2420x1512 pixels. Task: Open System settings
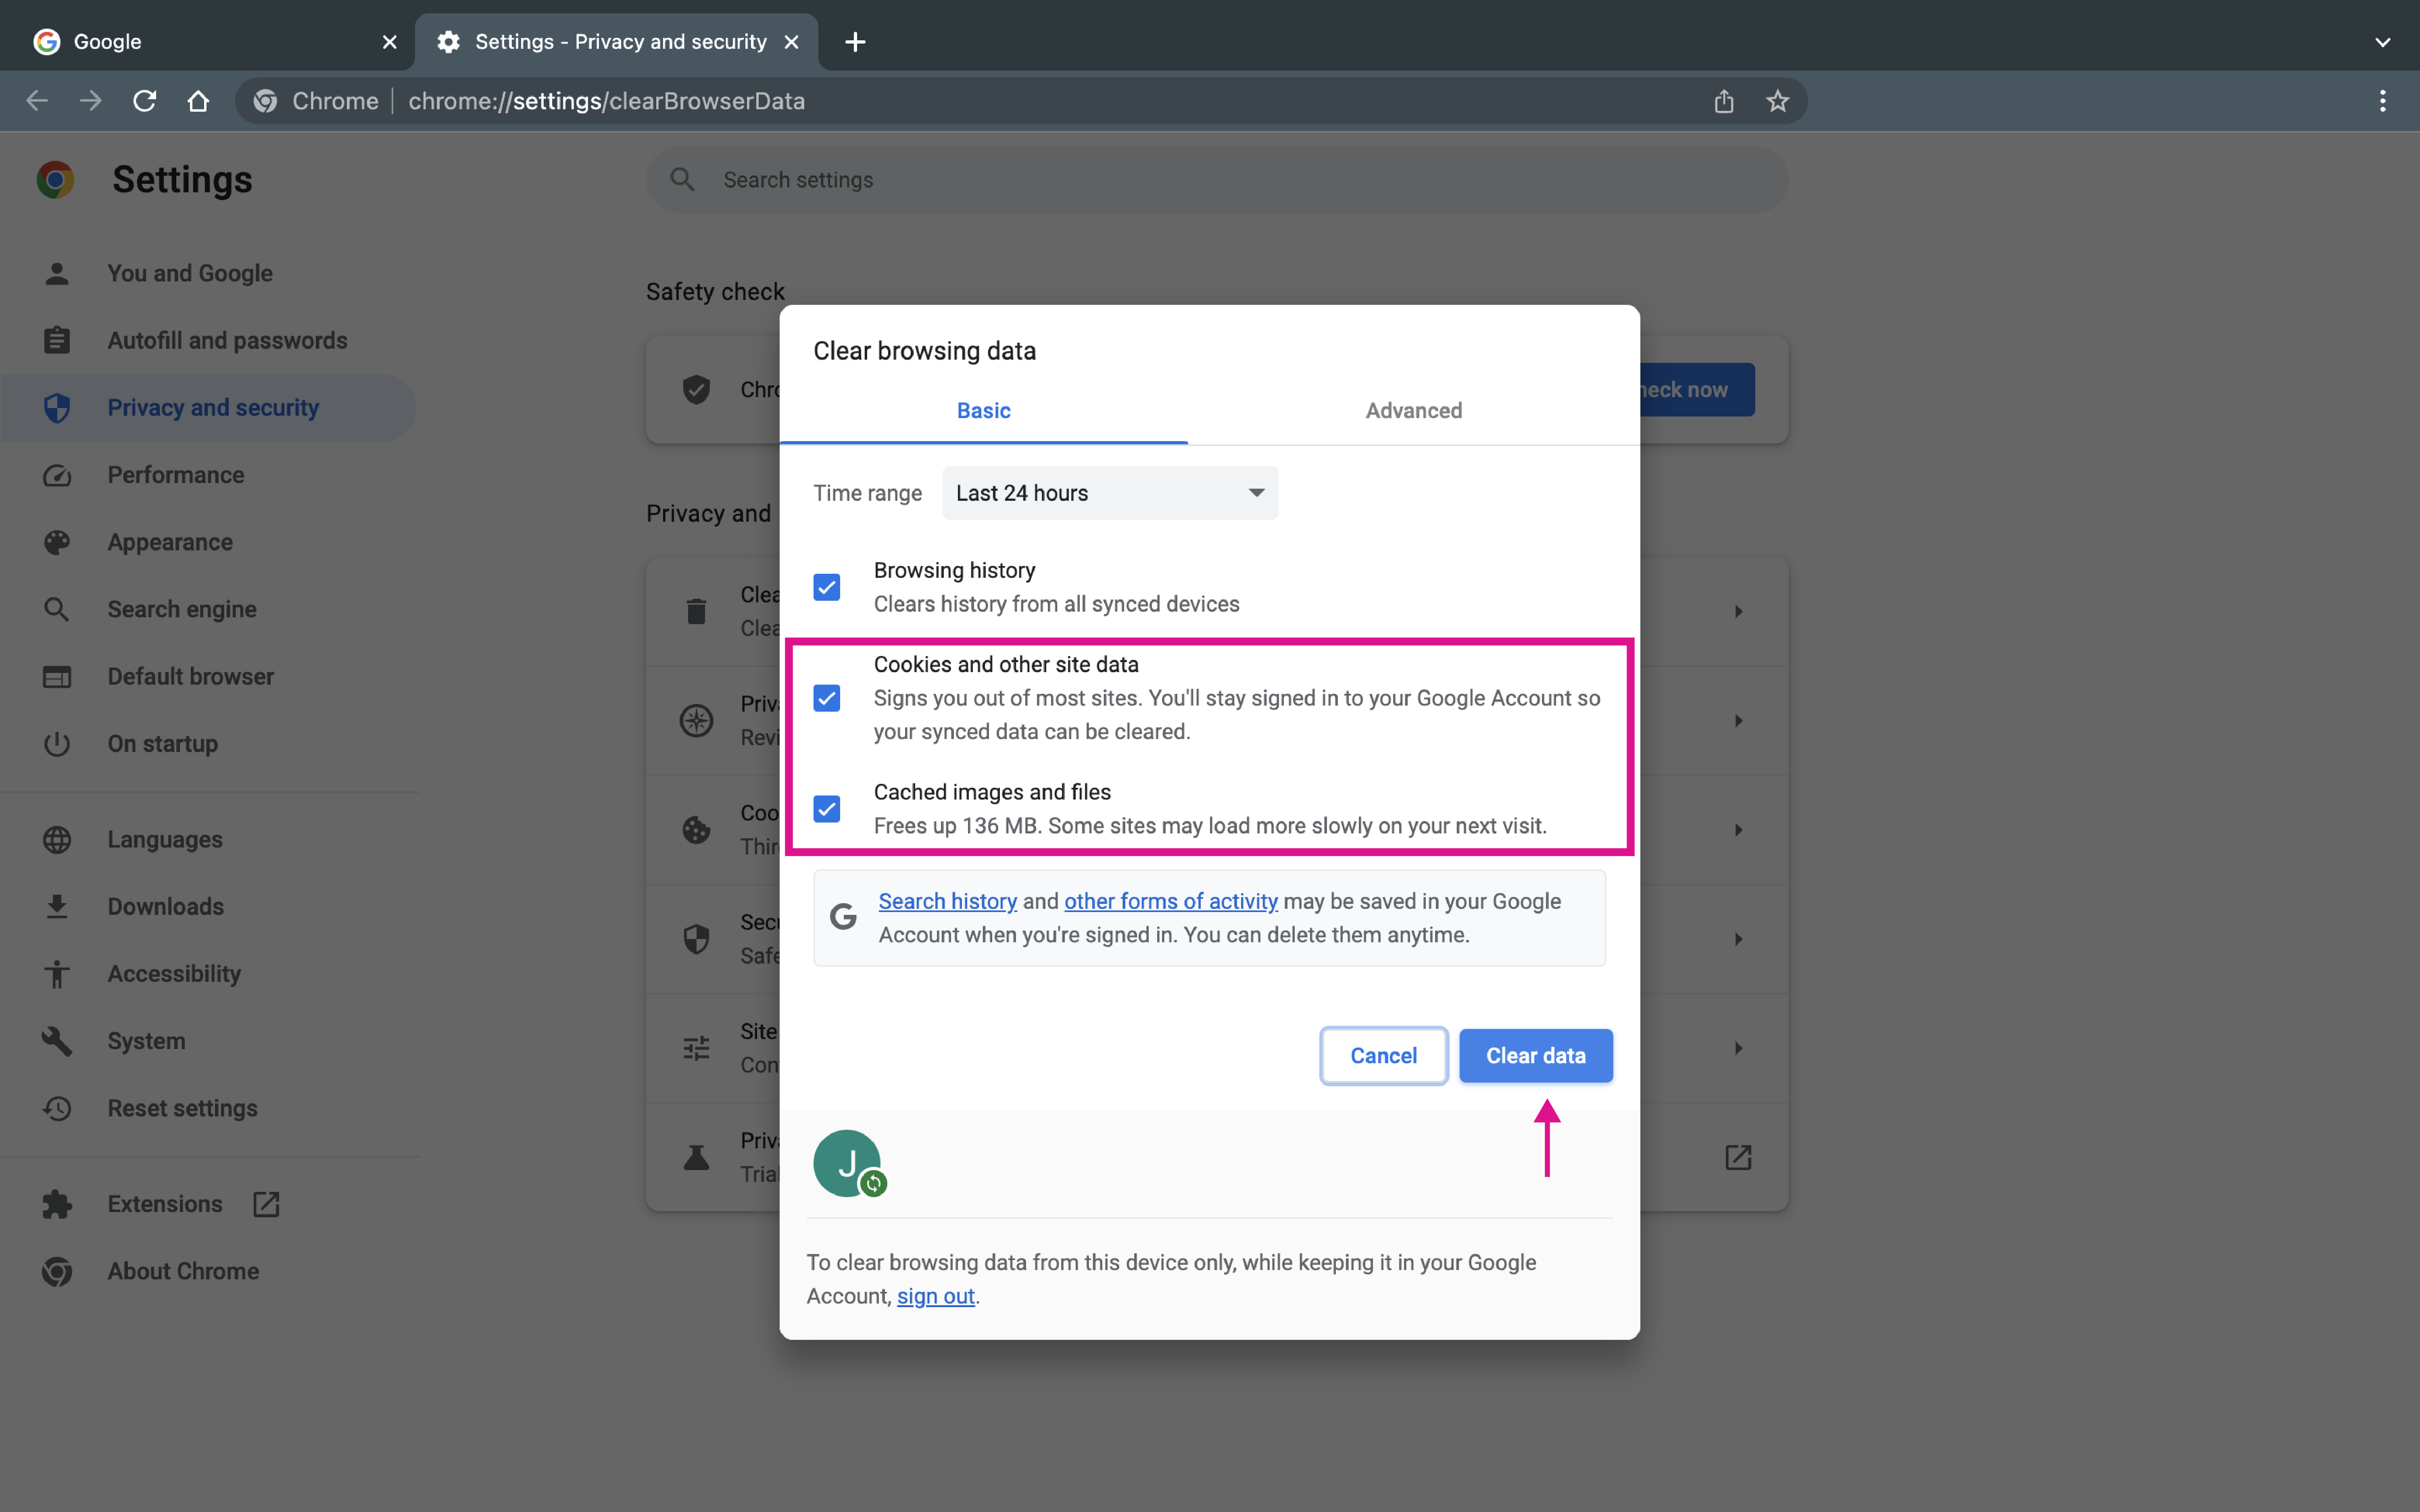(208, 1041)
